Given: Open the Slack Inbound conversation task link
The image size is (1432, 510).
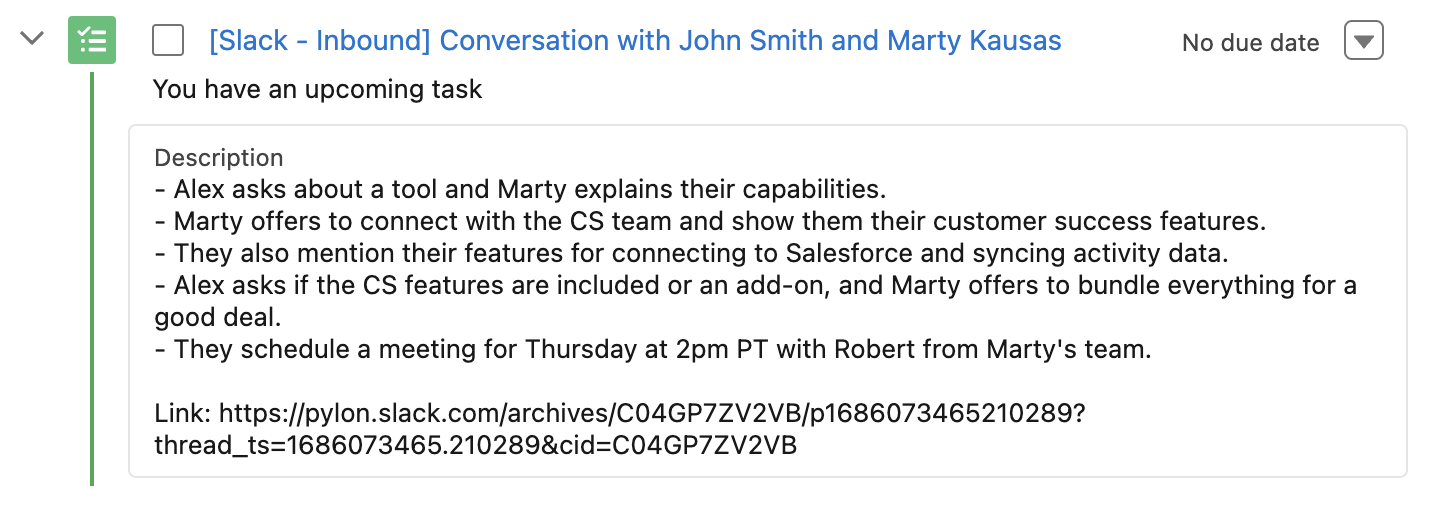Looking at the screenshot, I should (634, 41).
